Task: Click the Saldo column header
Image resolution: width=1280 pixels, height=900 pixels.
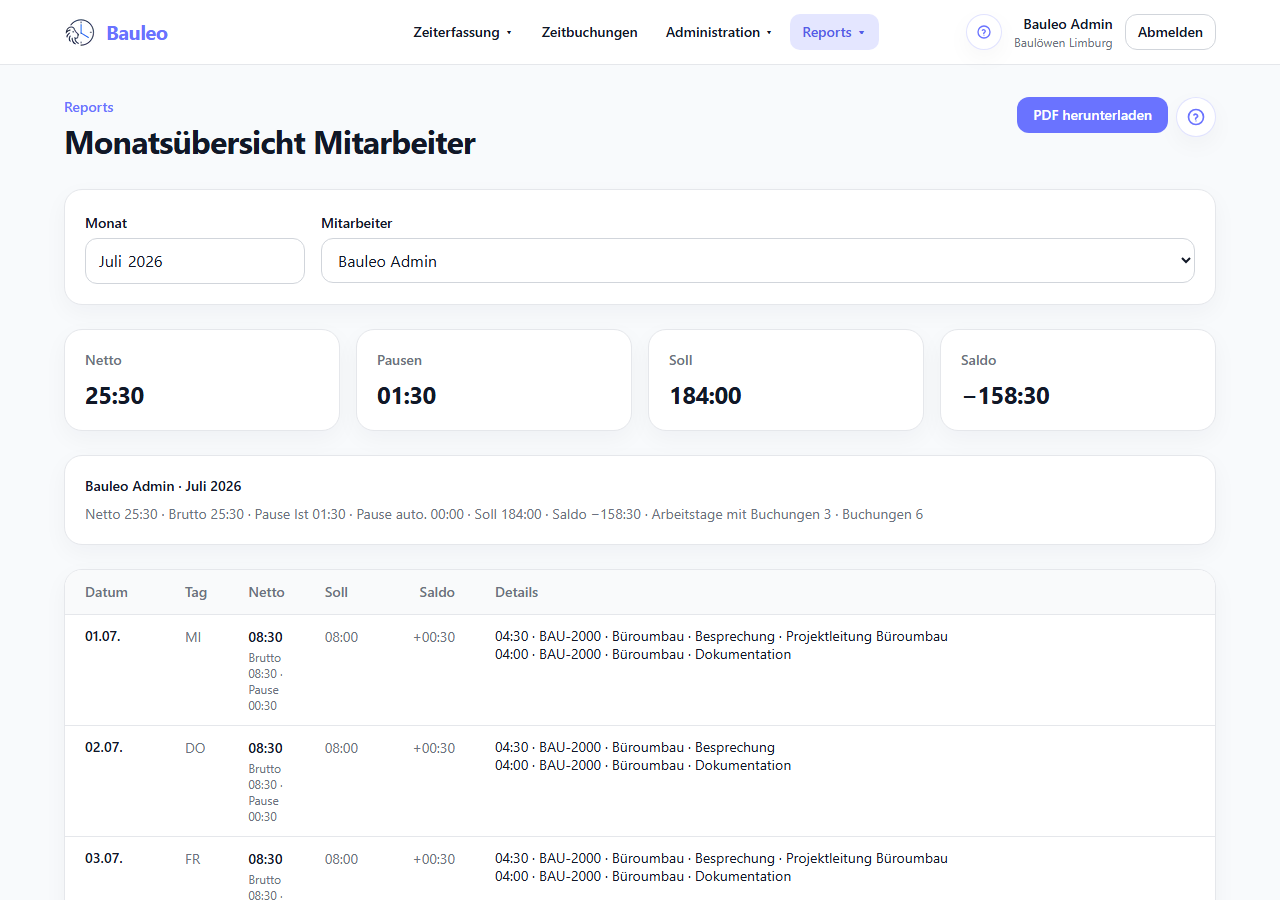Action: pos(437,592)
